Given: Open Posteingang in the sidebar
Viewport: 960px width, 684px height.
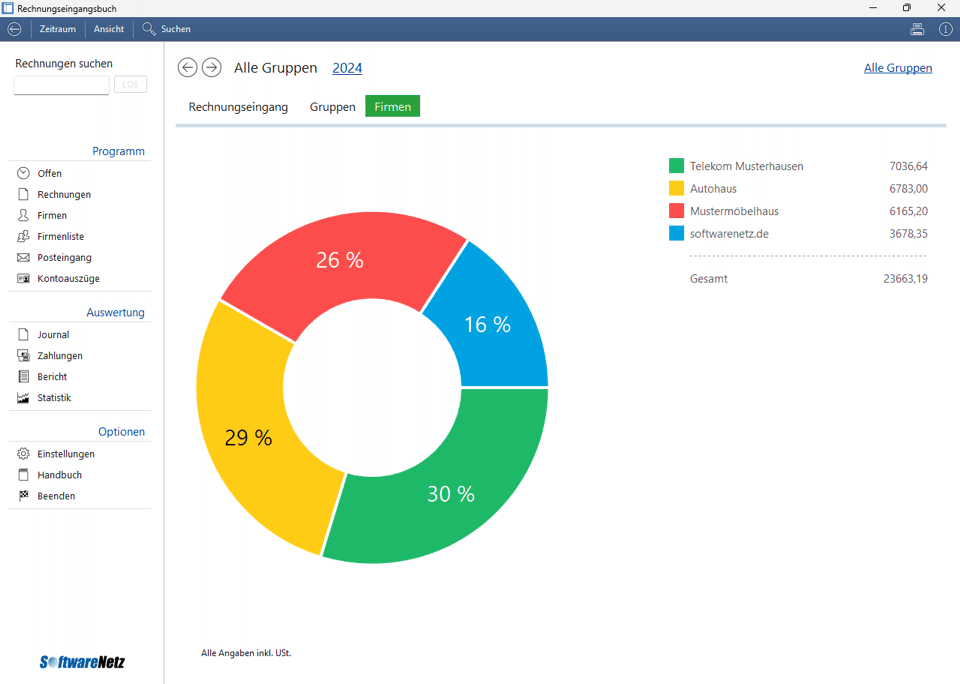Looking at the screenshot, I should click(x=64, y=258).
